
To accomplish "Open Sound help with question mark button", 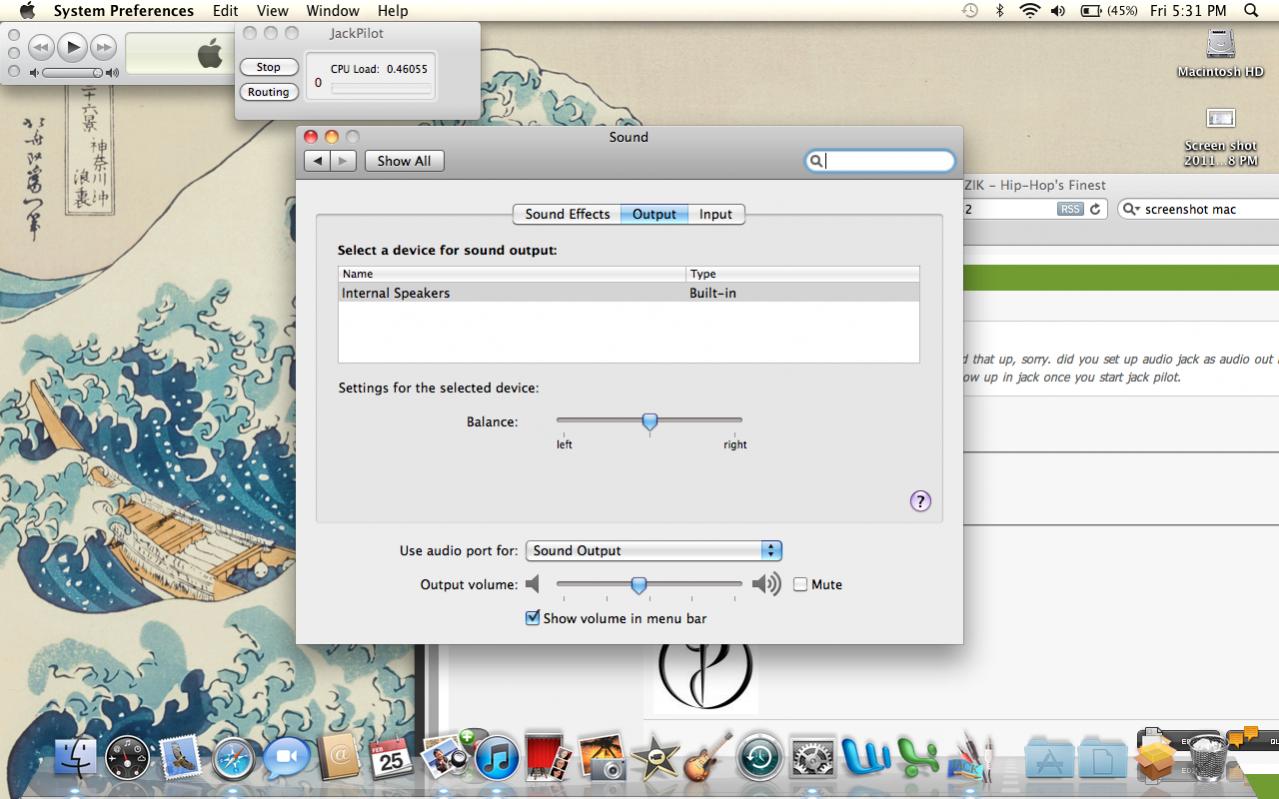I will pyautogui.click(x=920, y=501).
